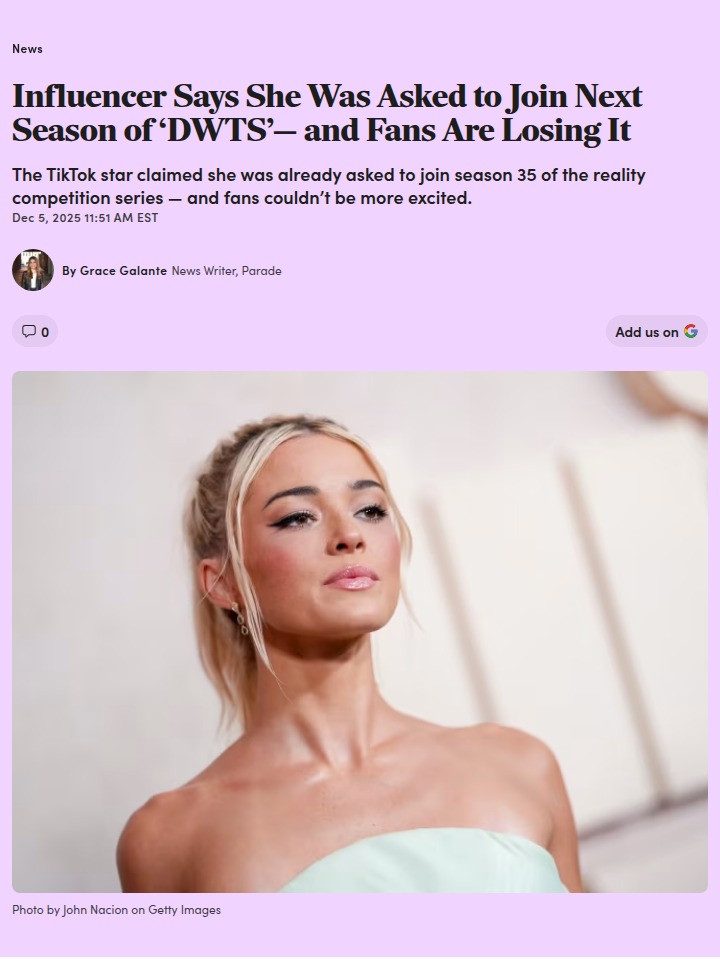
Task: Click the Dec 5, 2025 publish timestamp
Action: click(85, 218)
